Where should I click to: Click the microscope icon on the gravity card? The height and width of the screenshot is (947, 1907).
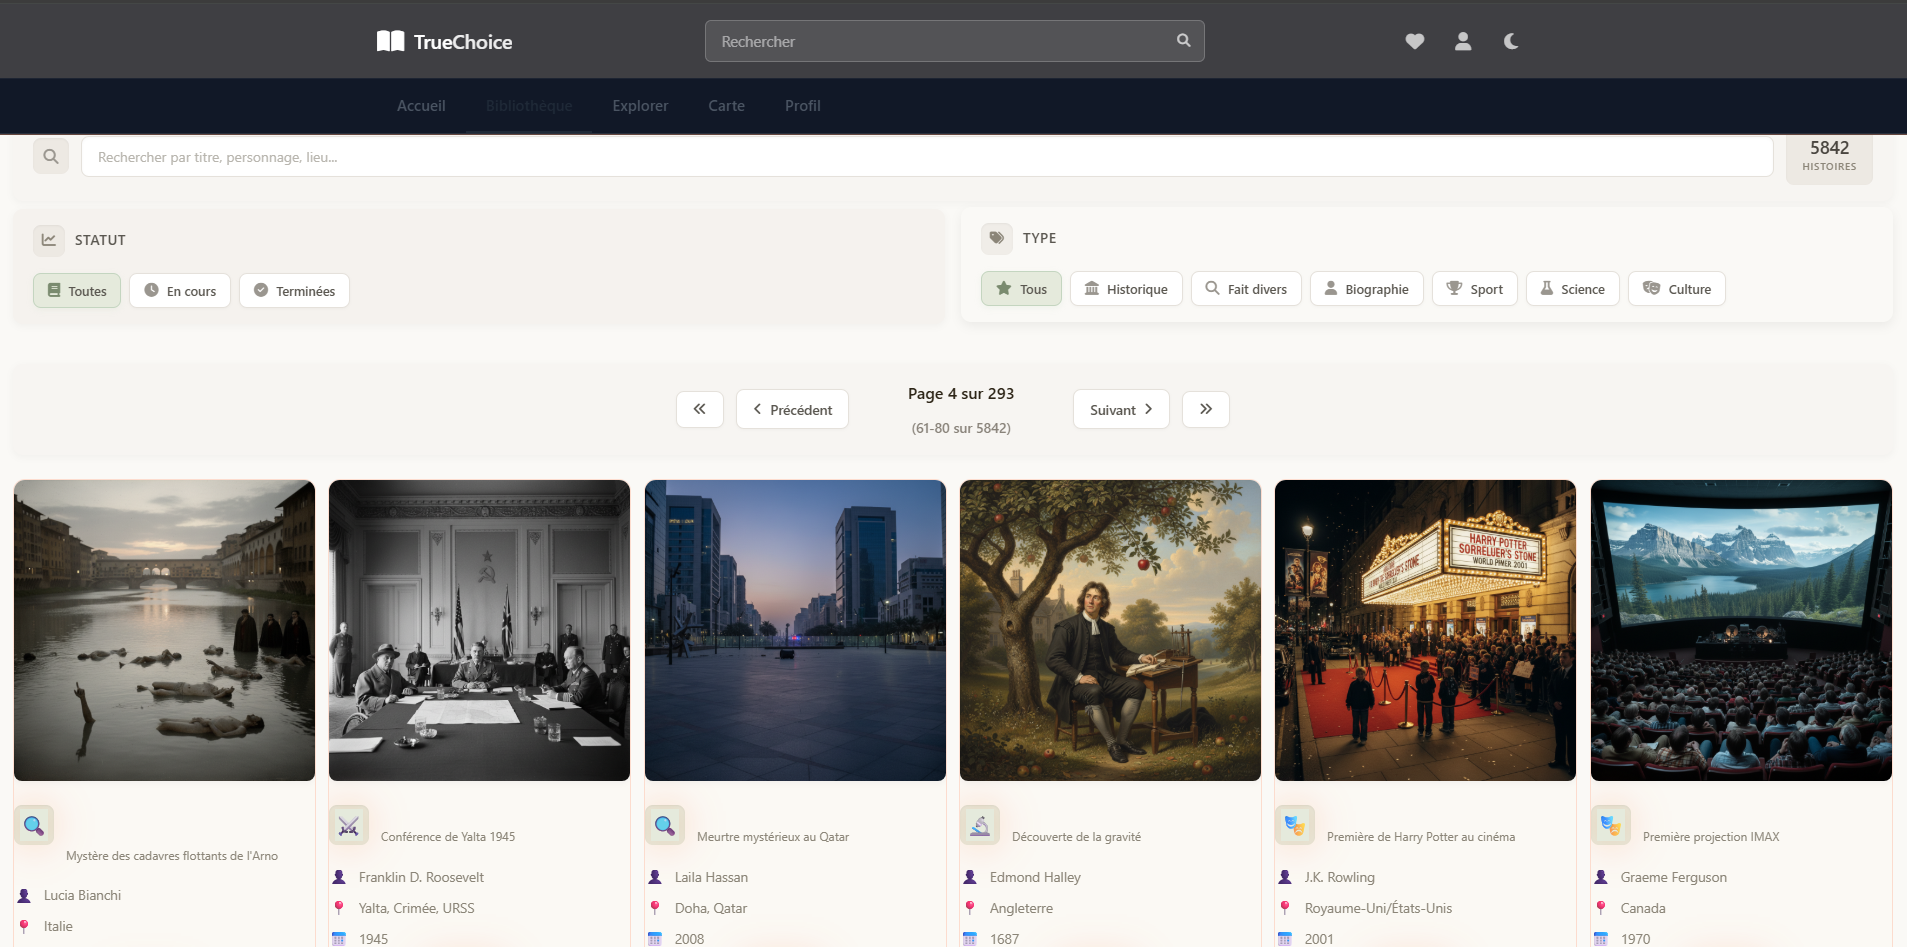[980, 825]
